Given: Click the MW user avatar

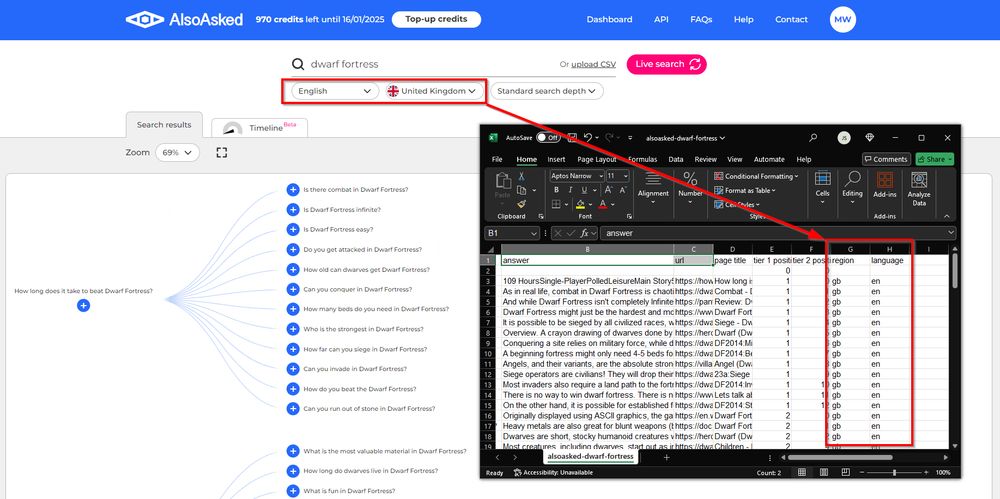Looking at the screenshot, I should coord(842,20).
